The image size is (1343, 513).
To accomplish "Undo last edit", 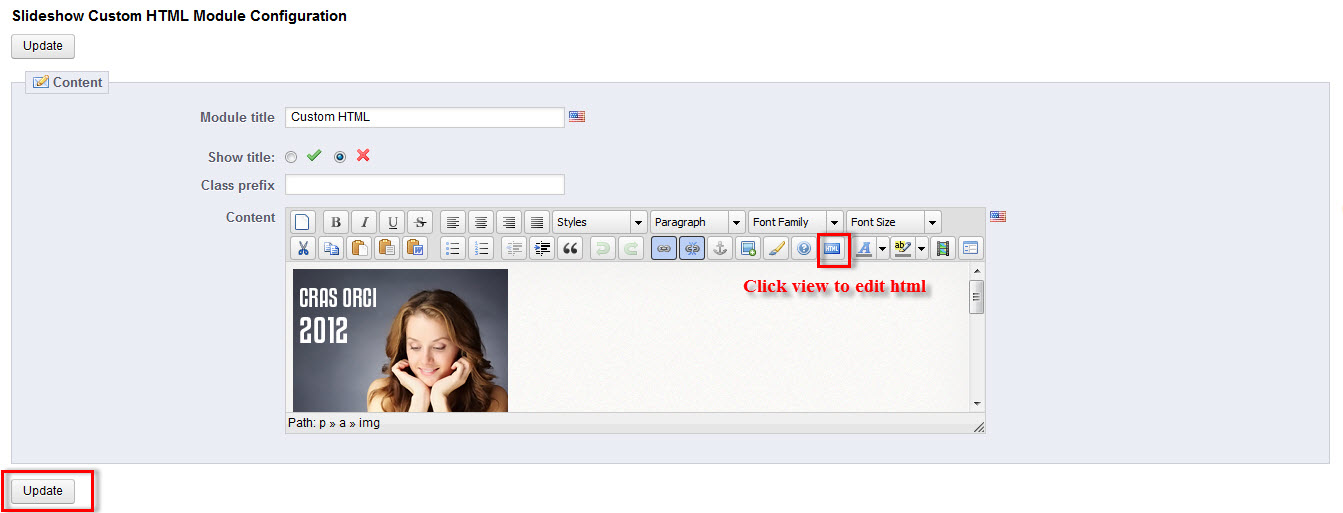I will [603, 248].
